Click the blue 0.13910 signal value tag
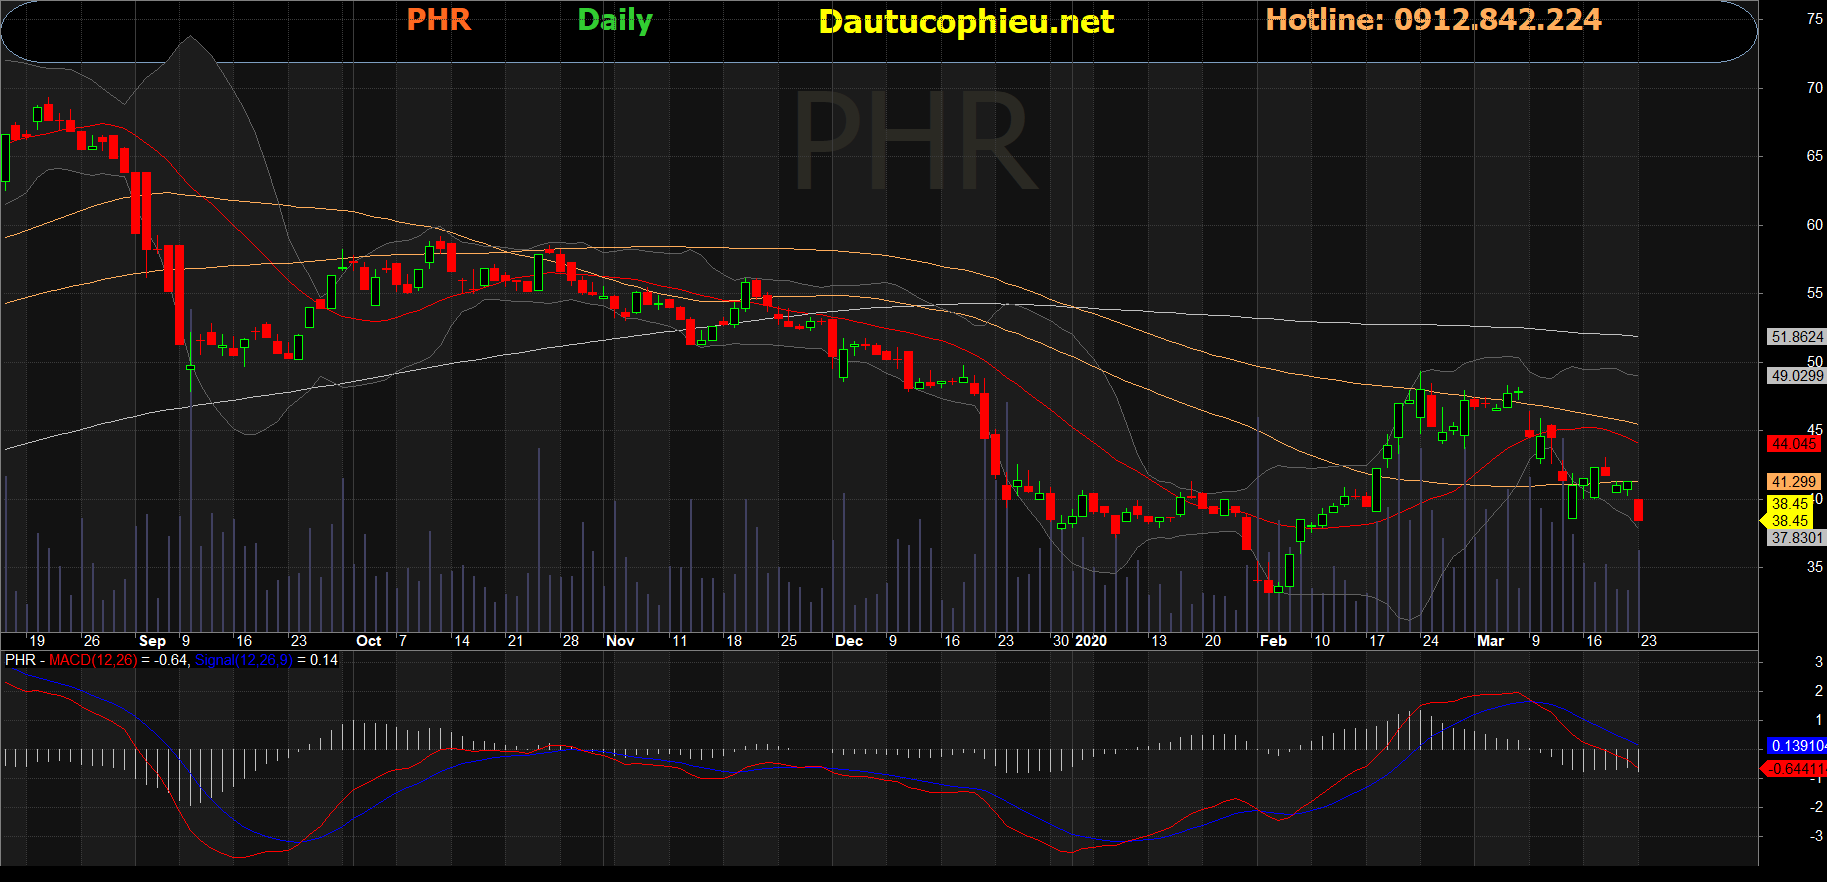1827x882 pixels. point(1797,746)
